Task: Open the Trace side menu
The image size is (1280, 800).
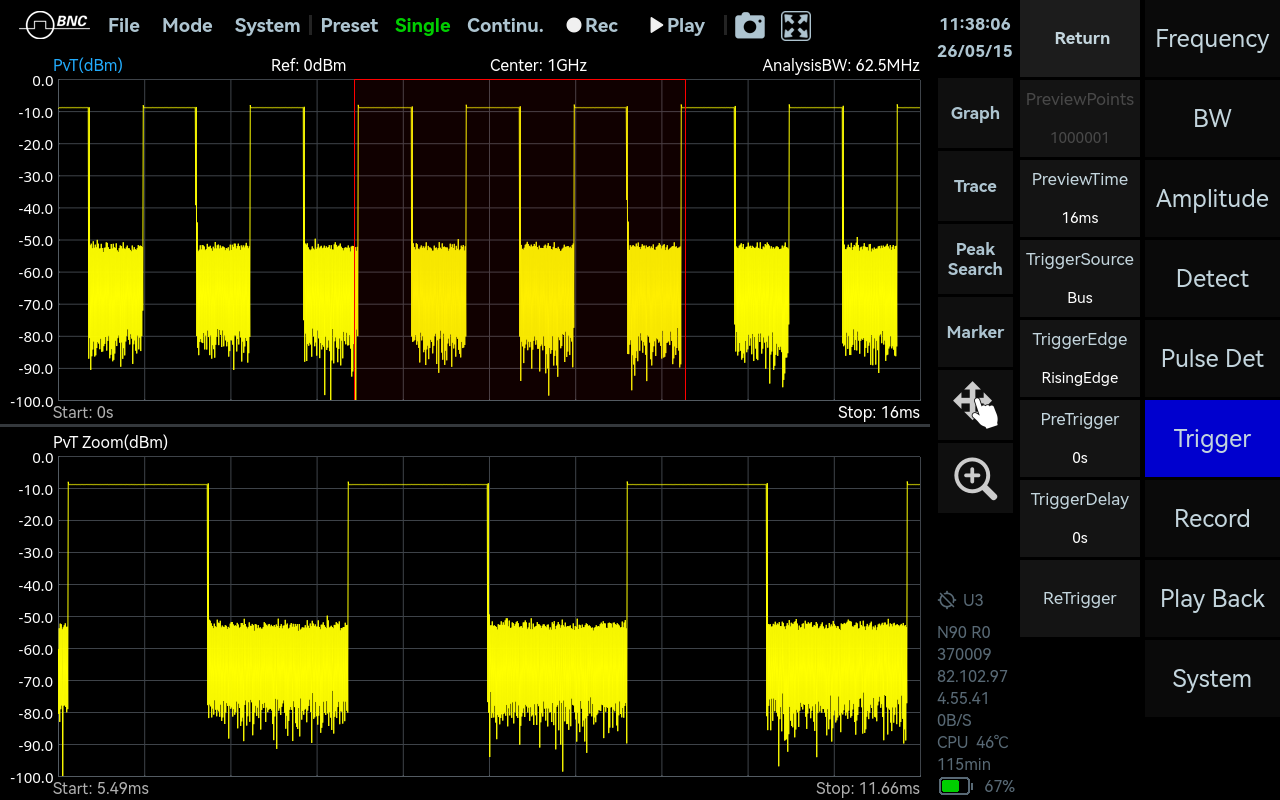Action: [975, 186]
